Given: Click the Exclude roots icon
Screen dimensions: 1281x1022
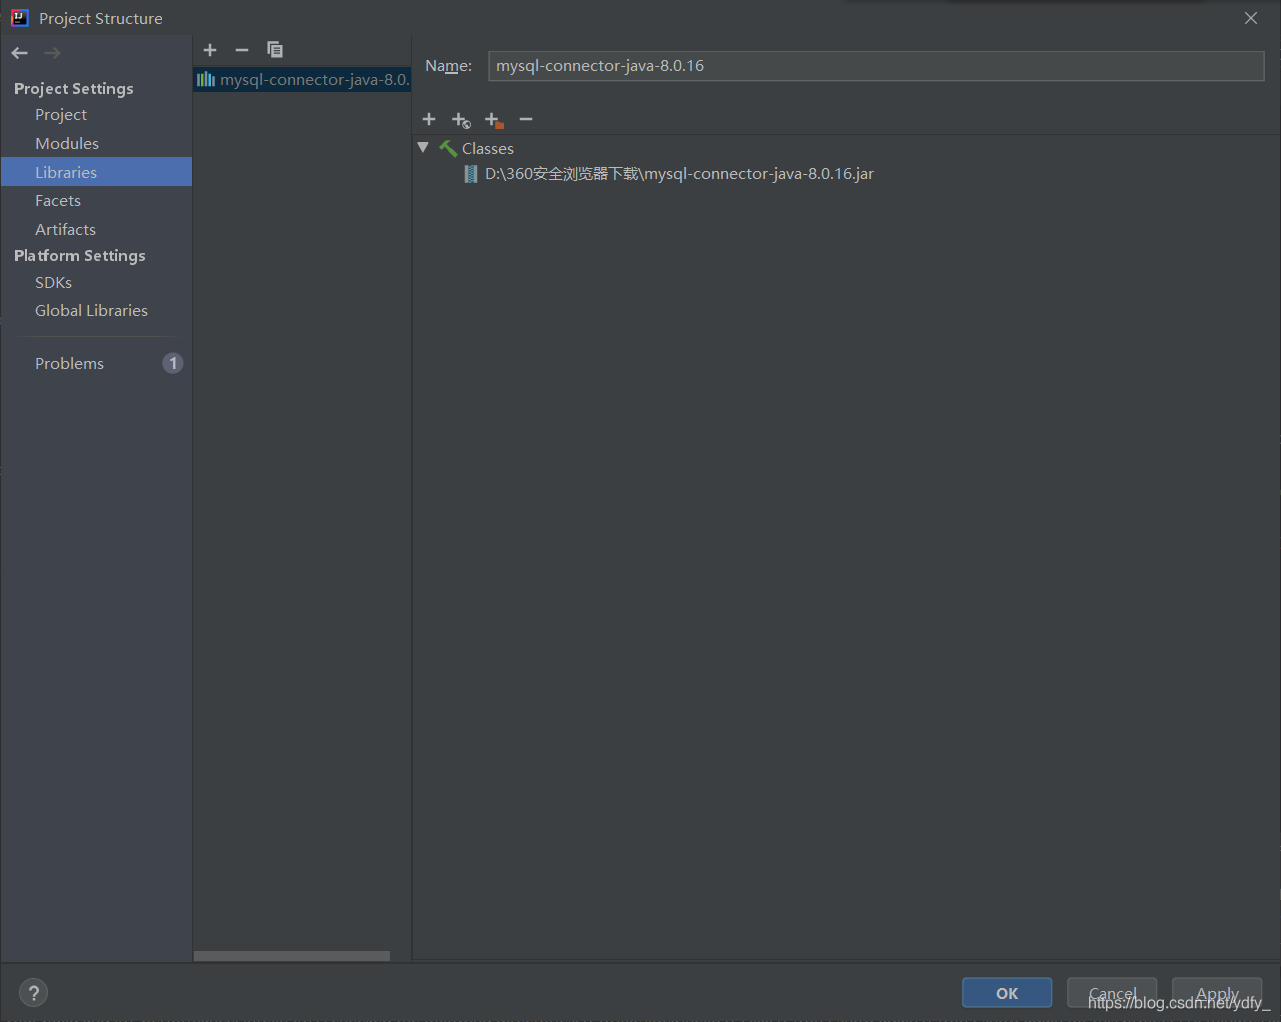Looking at the screenshot, I should pos(494,120).
